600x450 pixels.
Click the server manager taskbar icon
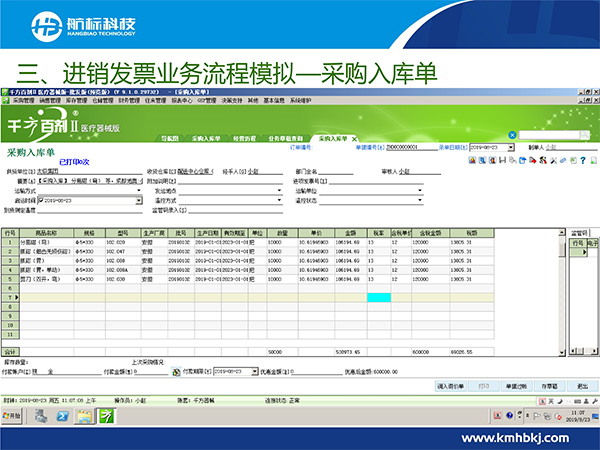[41, 416]
